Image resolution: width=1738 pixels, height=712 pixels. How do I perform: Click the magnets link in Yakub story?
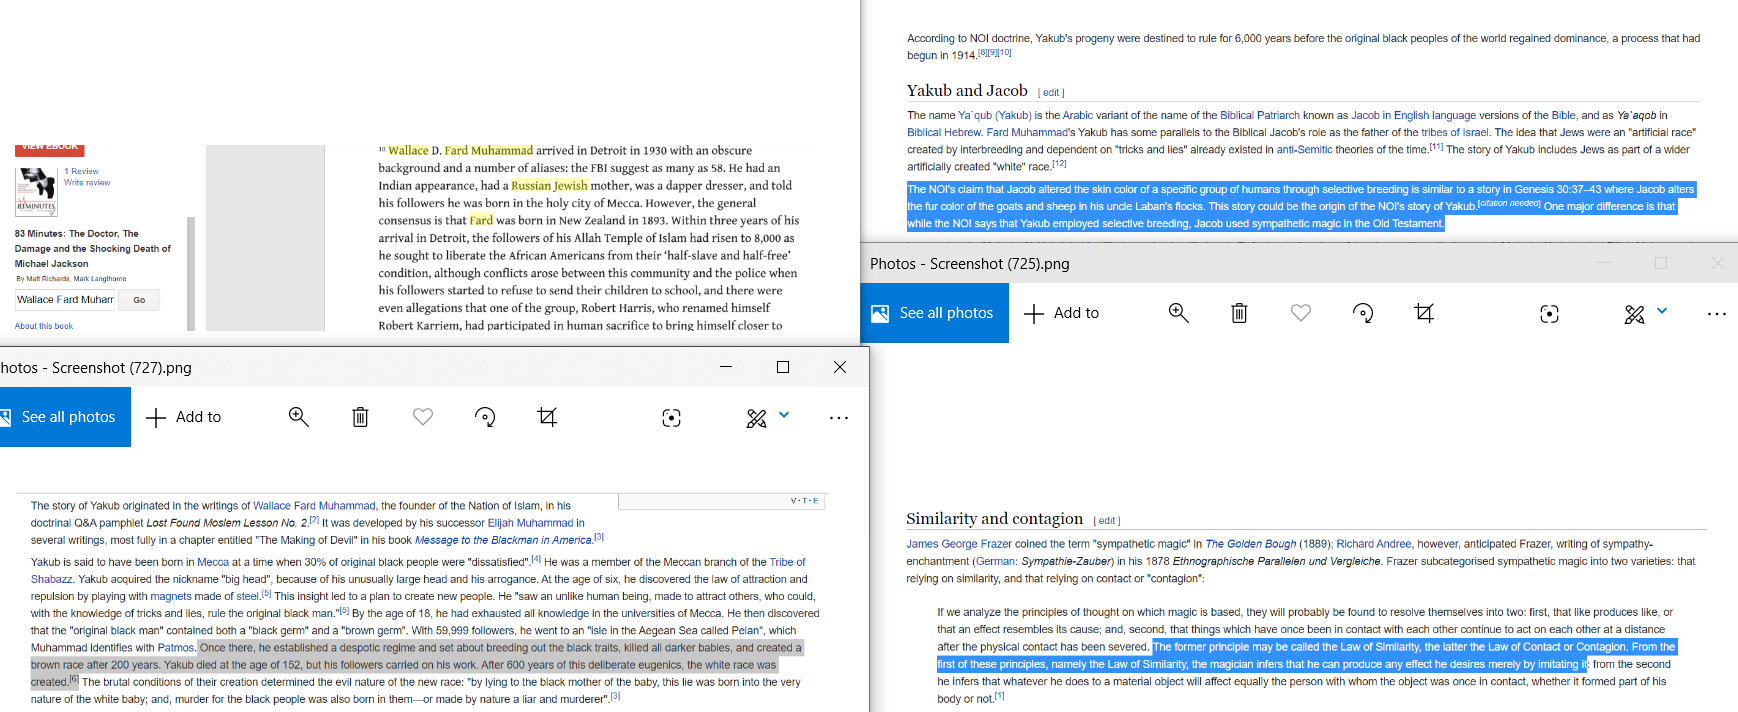pos(171,597)
